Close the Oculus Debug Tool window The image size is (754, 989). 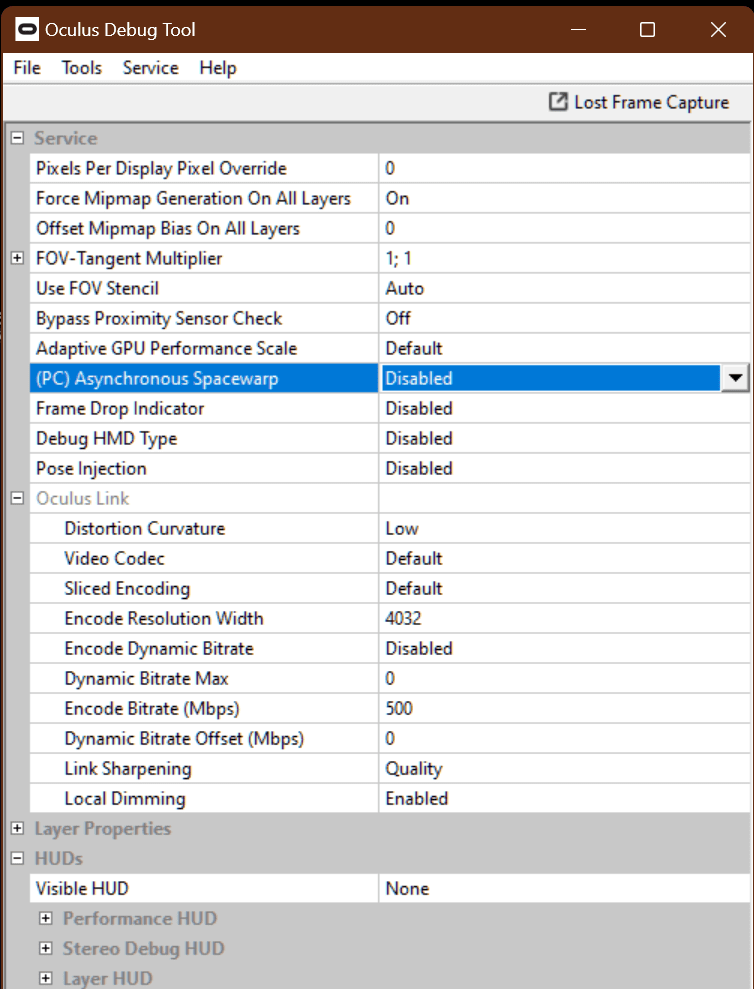718,30
